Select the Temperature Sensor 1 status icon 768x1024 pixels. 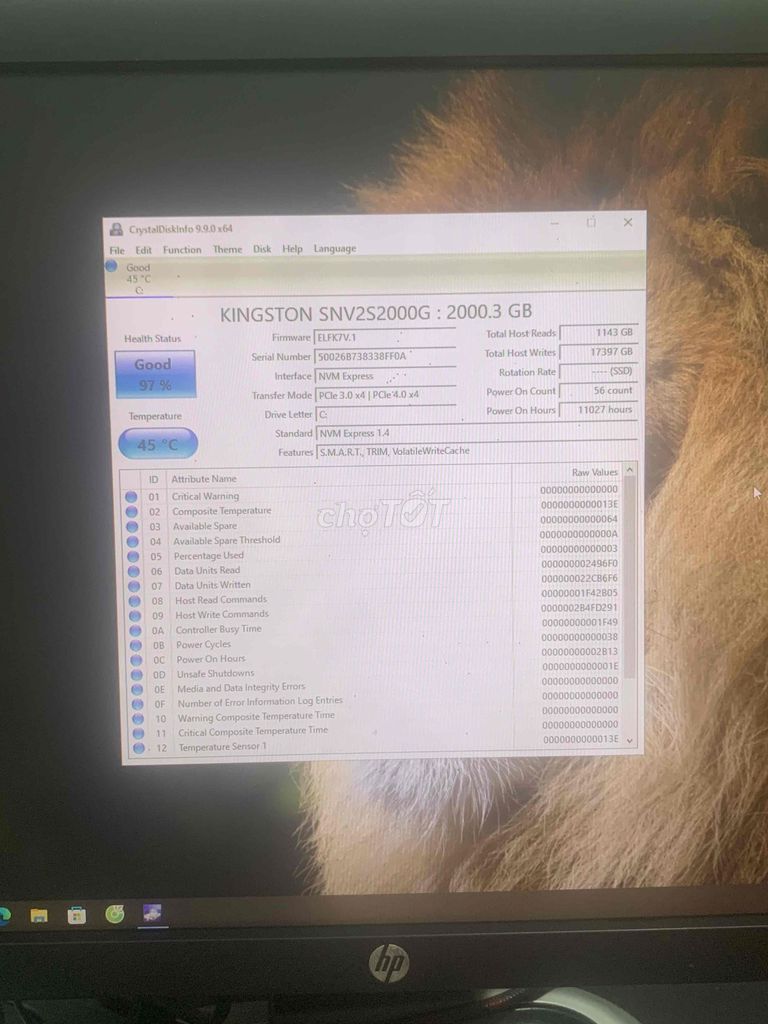click(x=138, y=748)
